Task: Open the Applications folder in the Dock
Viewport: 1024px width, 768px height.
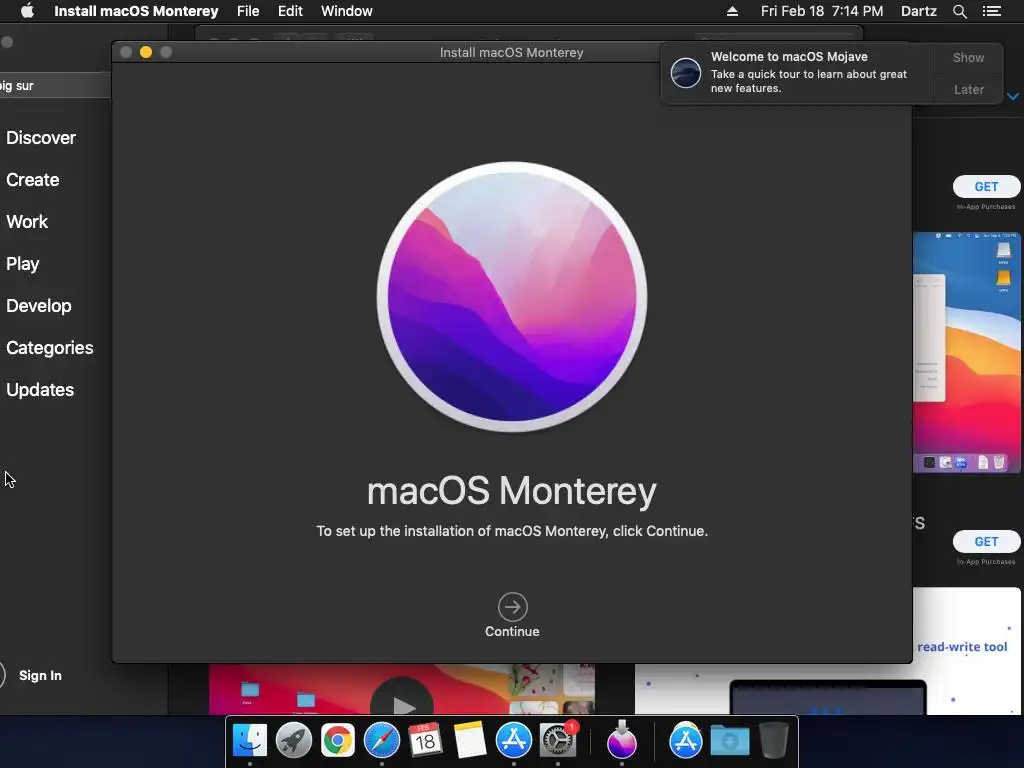Action: tap(685, 741)
